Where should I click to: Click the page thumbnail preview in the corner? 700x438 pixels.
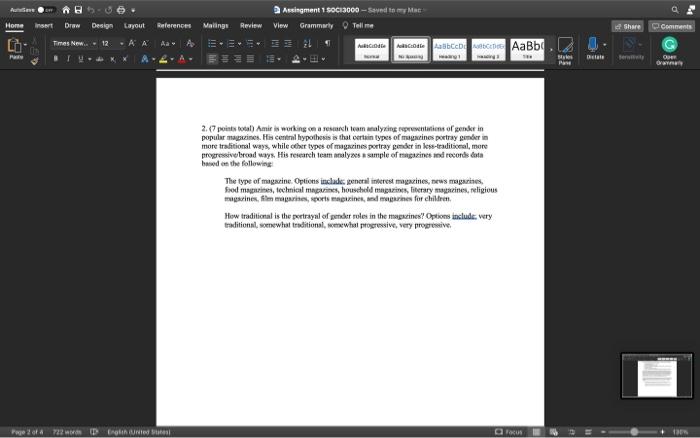coord(657,375)
